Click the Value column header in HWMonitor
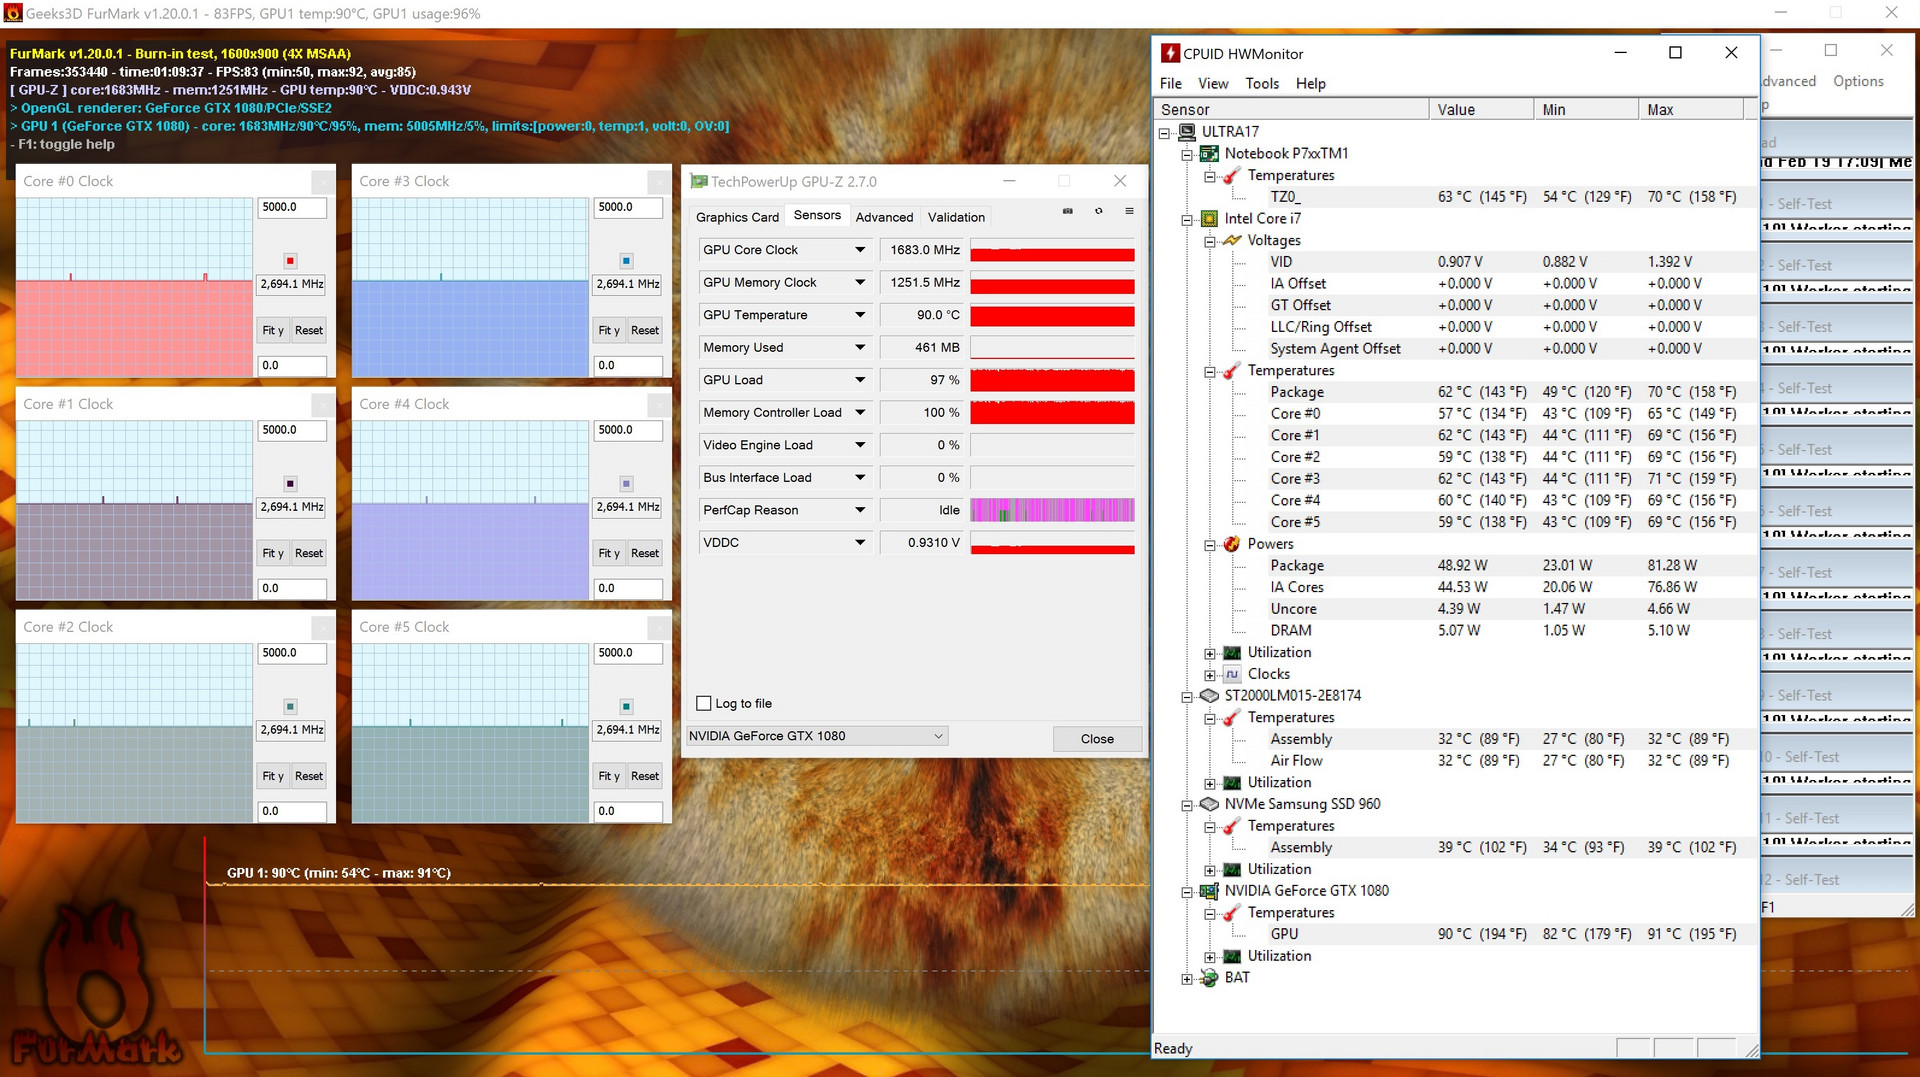Screen dimensions: 1920x1077 [x=1482, y=109]
